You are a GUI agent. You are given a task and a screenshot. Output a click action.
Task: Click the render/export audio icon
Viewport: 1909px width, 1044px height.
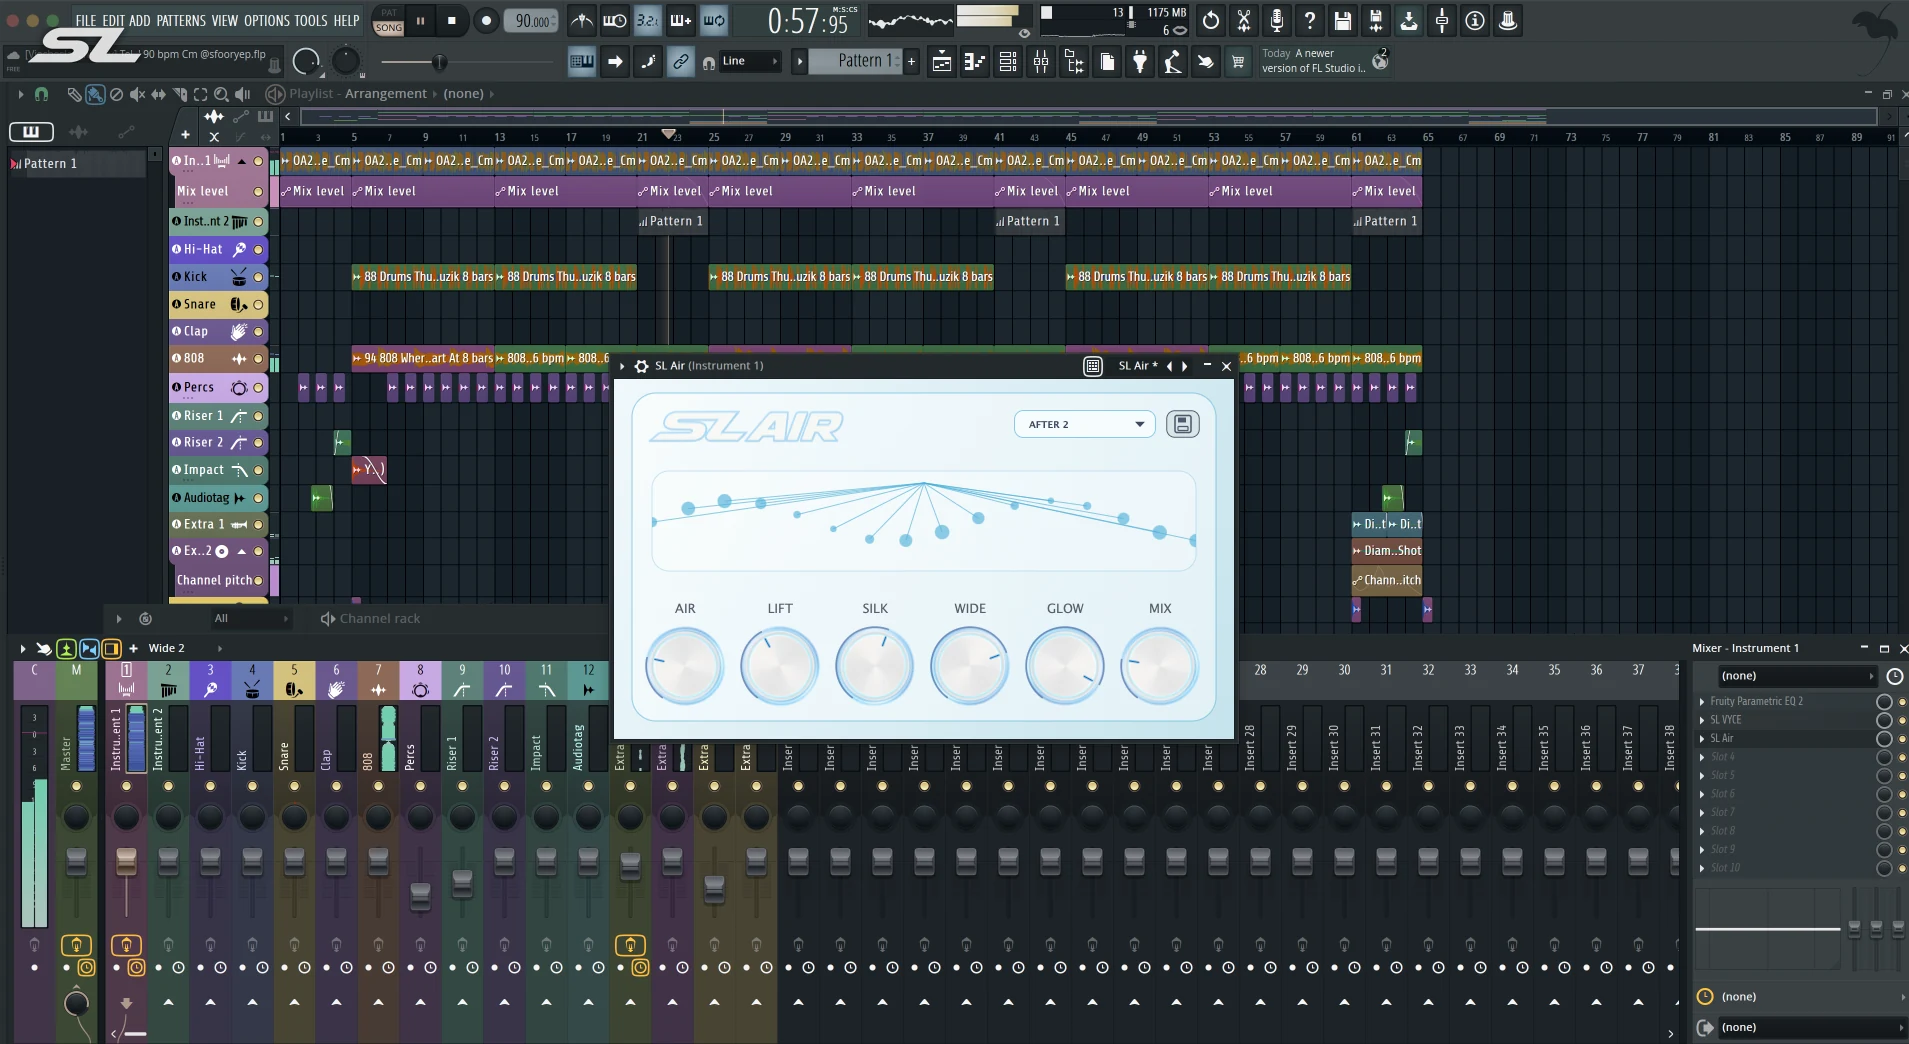[1376, 20]
